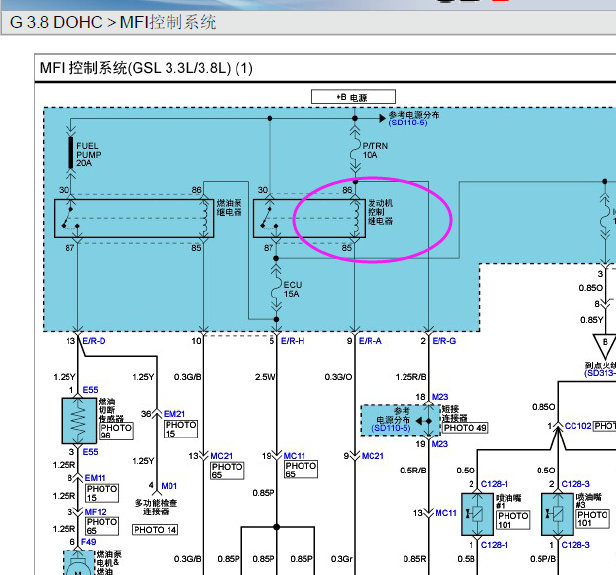Open the MF12 connector link
Image resolution: width=616 pixels, height=575 pixels.
click(x=95, y=512)
